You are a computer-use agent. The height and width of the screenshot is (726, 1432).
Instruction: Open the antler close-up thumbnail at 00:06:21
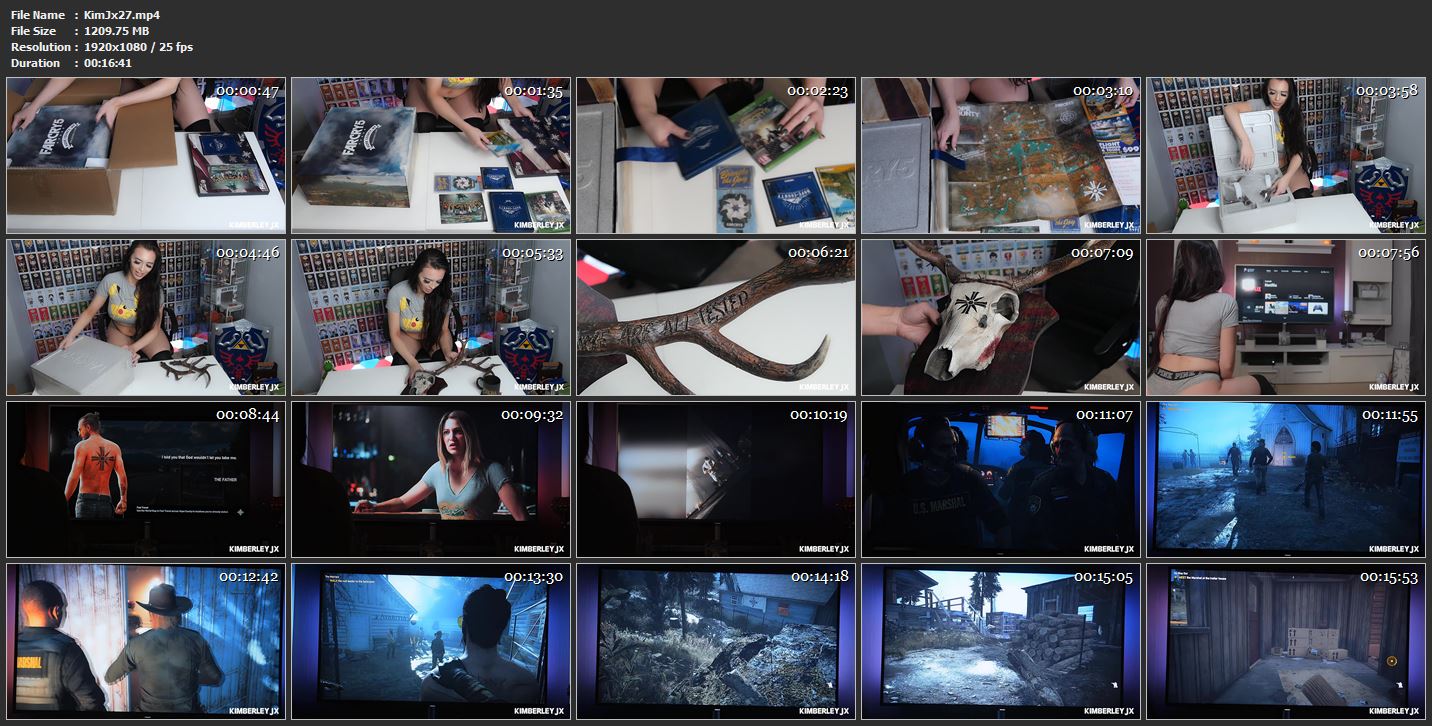point(716,317)
